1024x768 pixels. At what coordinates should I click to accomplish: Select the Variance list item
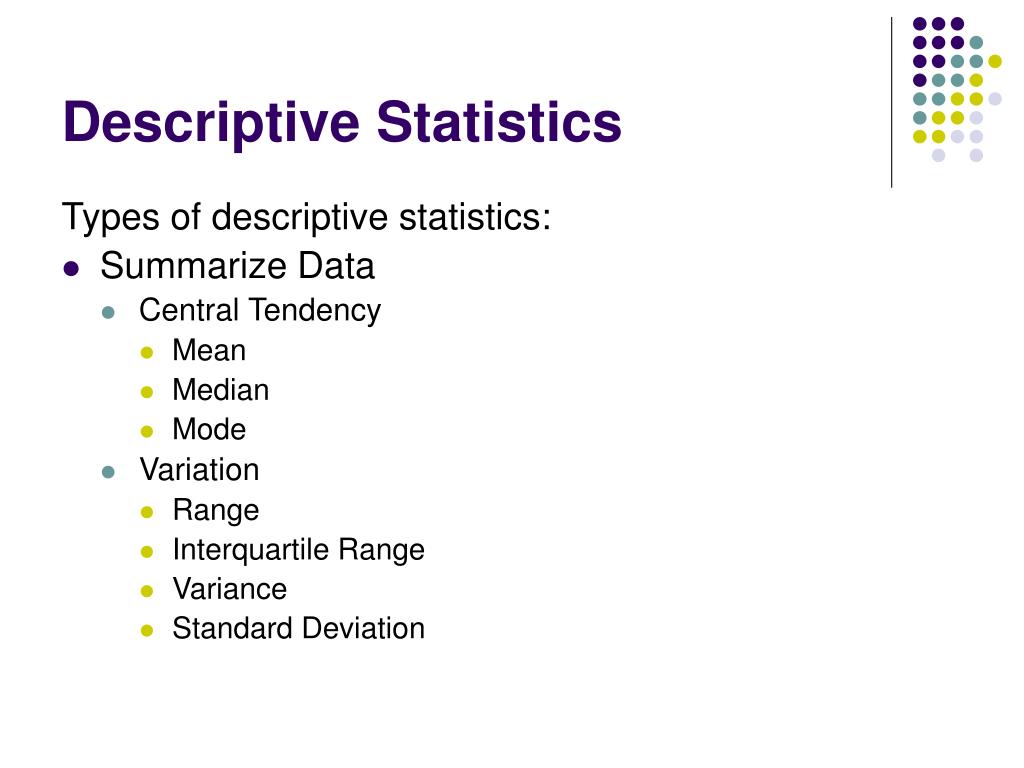click(x=230, y=589)
